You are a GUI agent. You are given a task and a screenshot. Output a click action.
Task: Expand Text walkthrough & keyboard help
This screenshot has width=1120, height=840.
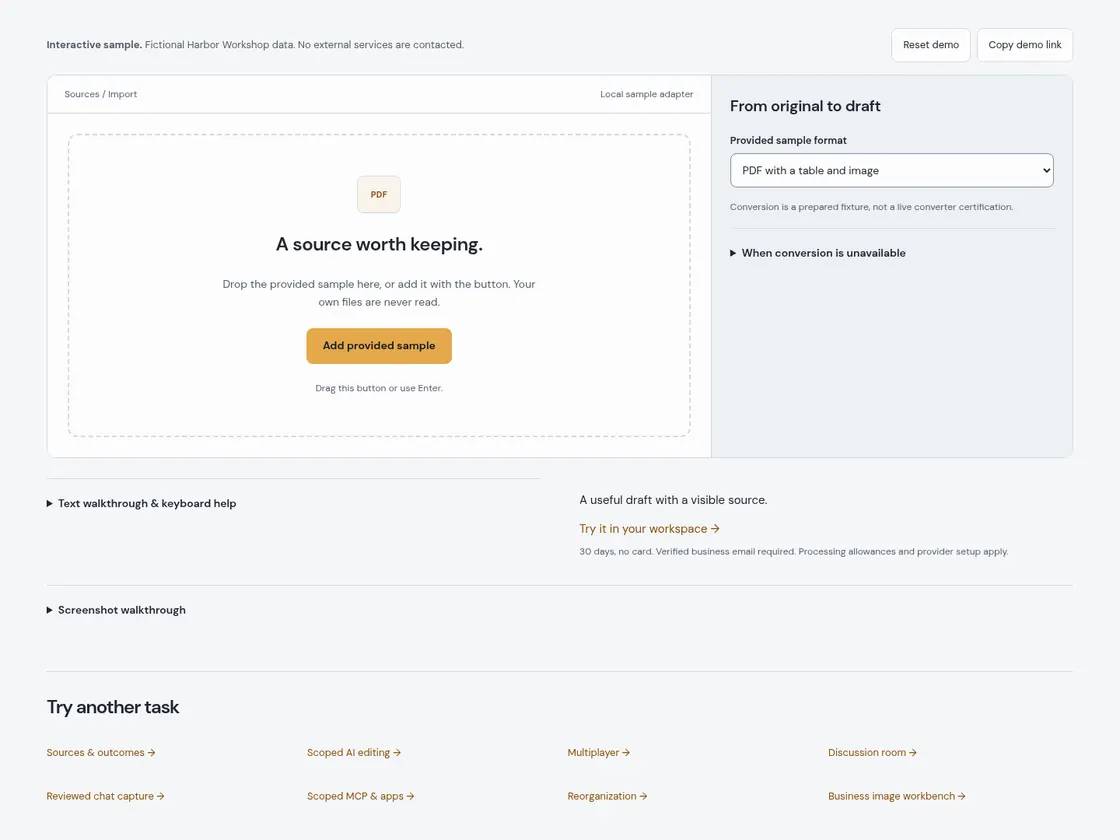click(x=141, y=504)
